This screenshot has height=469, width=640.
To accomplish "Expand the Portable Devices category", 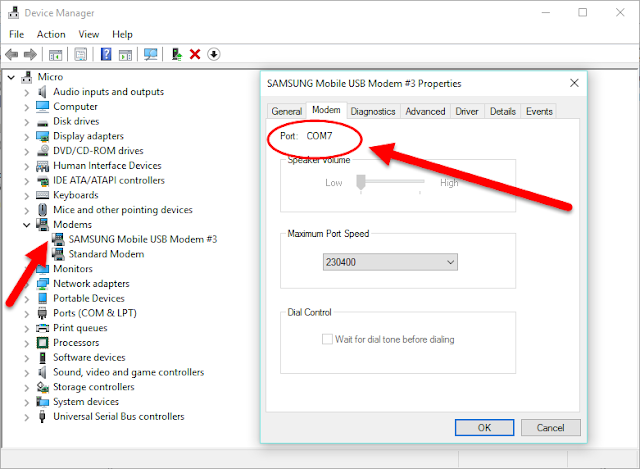I will (x=27, y=299).
